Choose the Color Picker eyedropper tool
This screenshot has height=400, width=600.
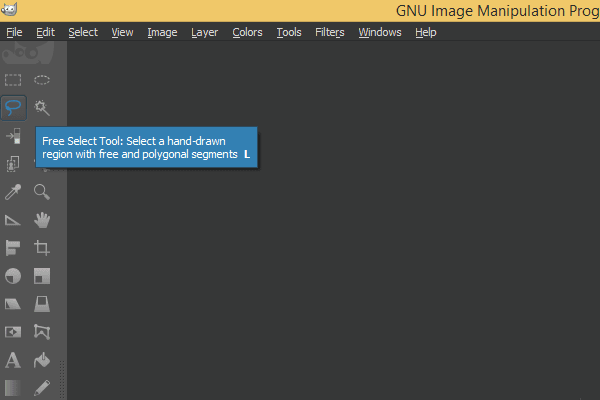pos(13,192)
